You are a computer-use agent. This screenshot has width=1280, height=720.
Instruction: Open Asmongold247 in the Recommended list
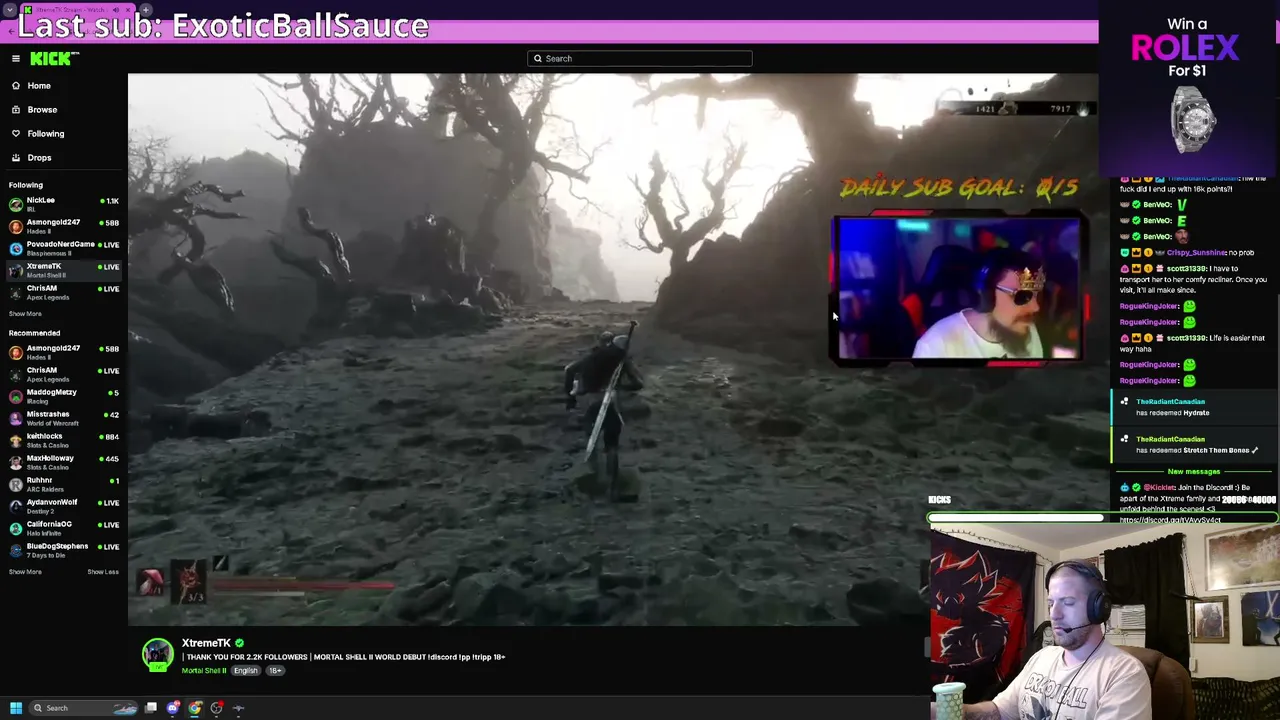pos(64,352)
